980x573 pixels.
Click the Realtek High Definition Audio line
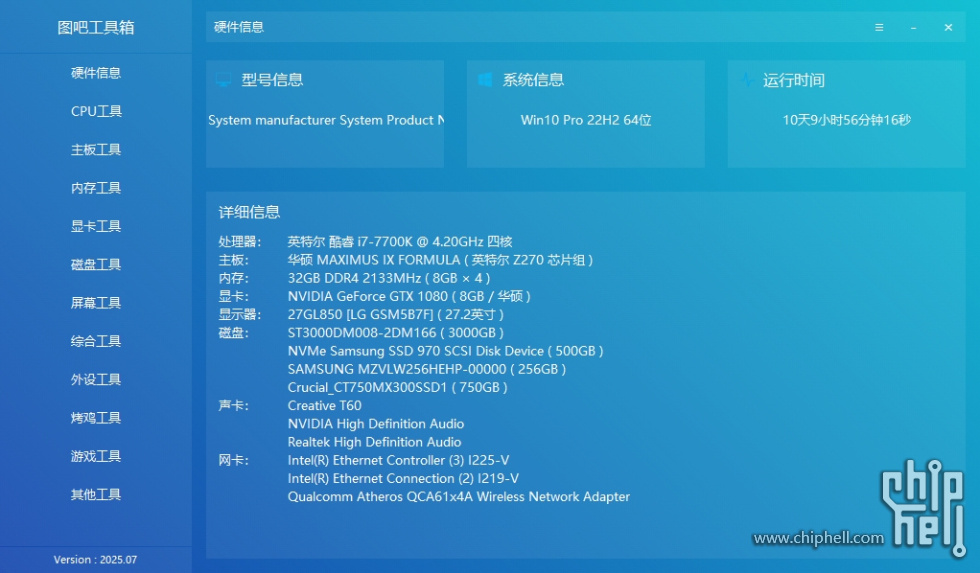point(374,442)
